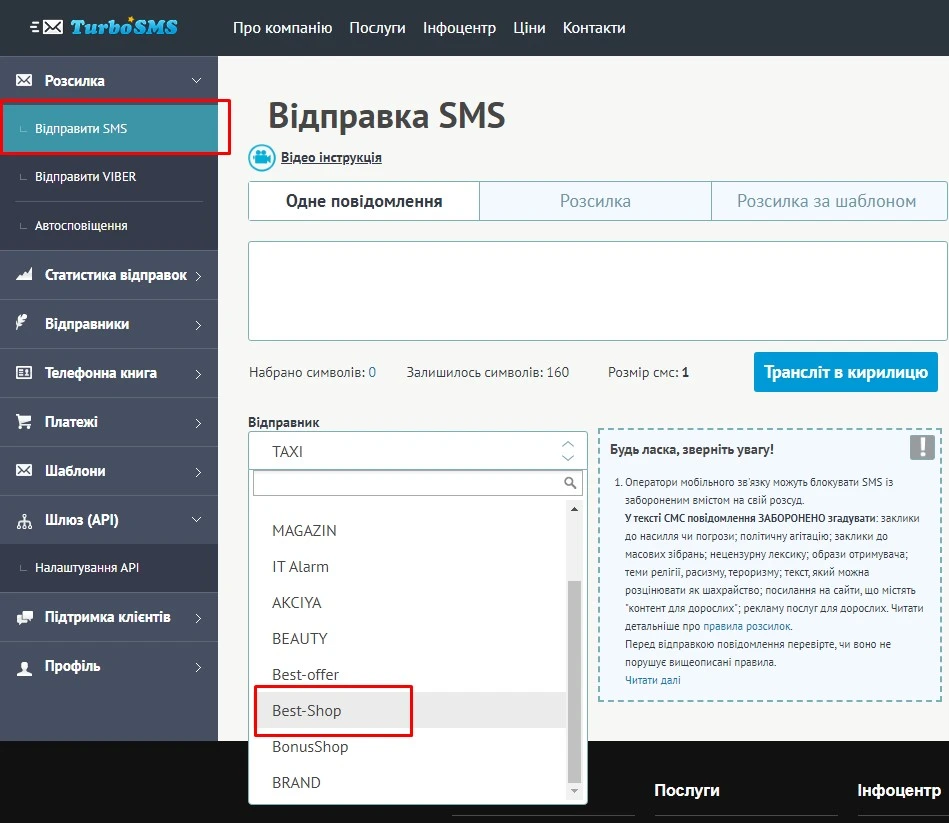949x823 pixels.
Task: Select Best-Shop from sender list
Action: 307,710
